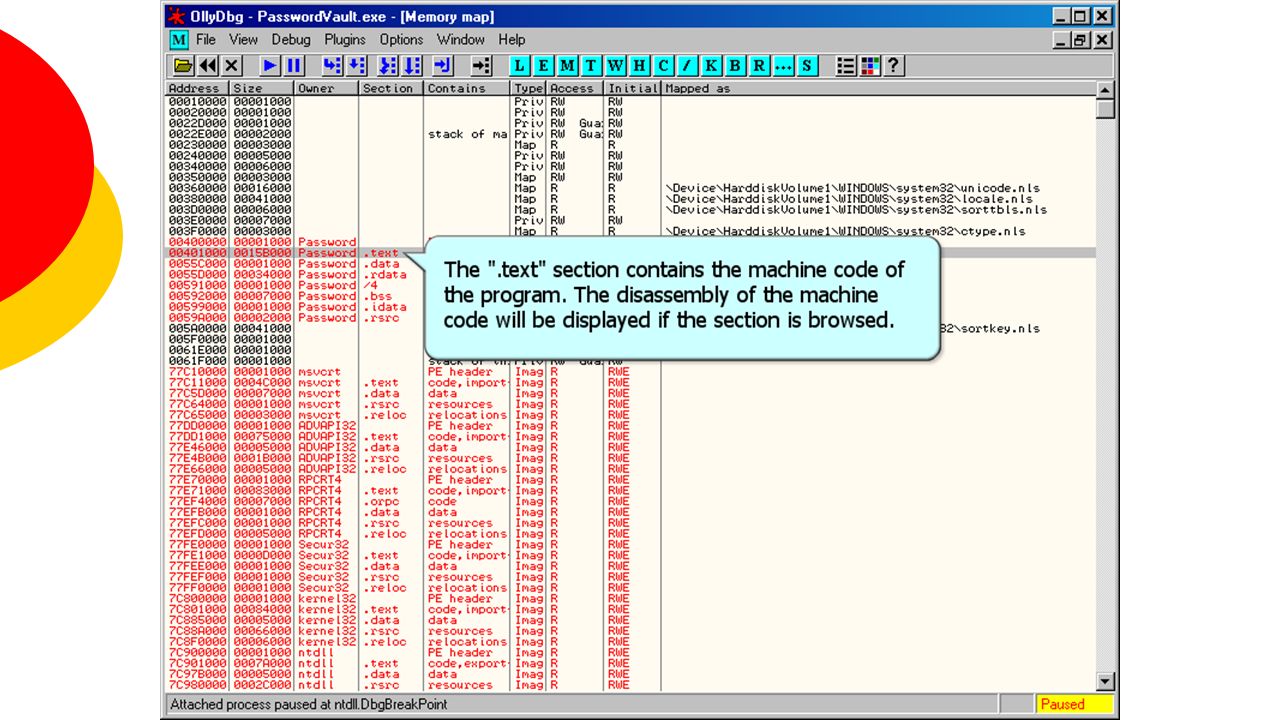This screenshot has width=1280, height=720.
Task: Open the Plugins menu
Action: (345, 40)
